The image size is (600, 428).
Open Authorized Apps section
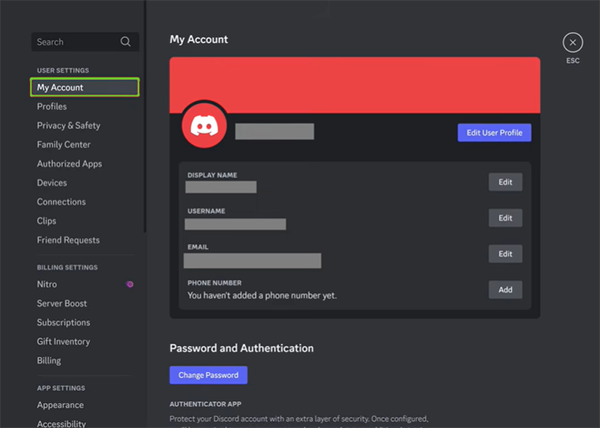[x=69, y=164]
